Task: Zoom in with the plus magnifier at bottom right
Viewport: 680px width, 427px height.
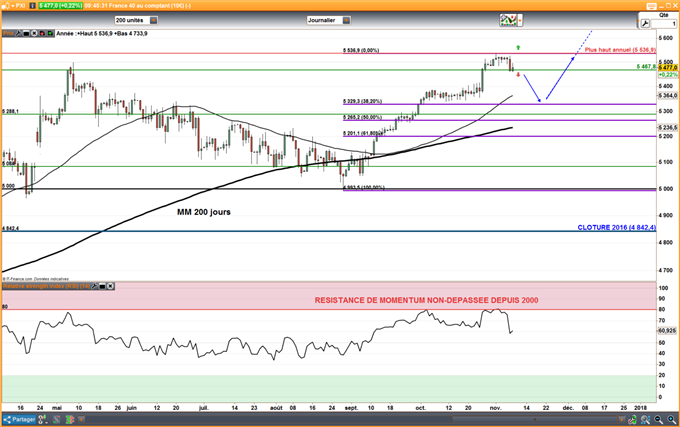Action: click(x=672, y=419)
